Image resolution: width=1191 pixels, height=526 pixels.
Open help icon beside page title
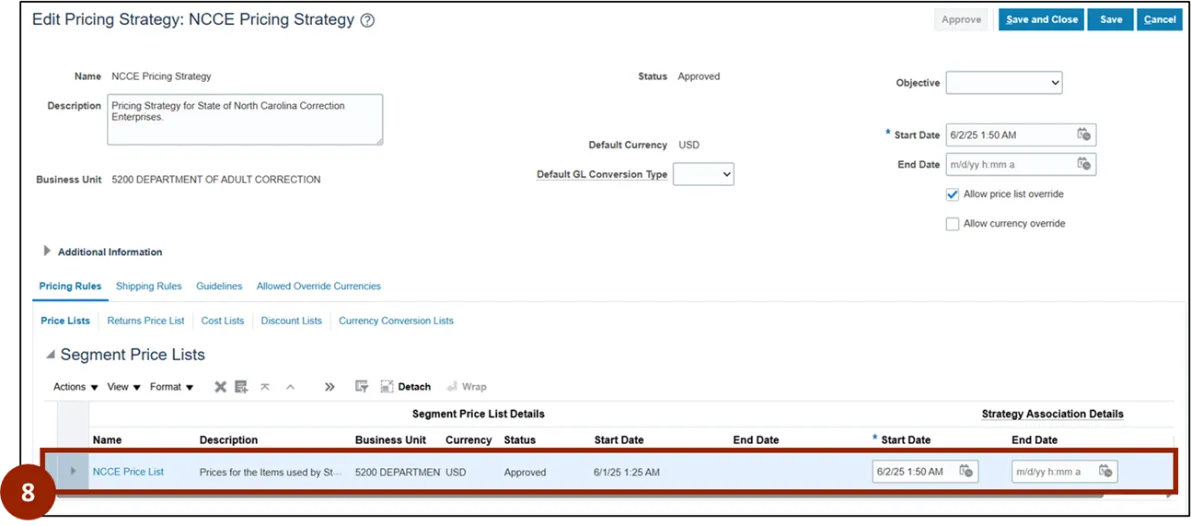[368, 21]
